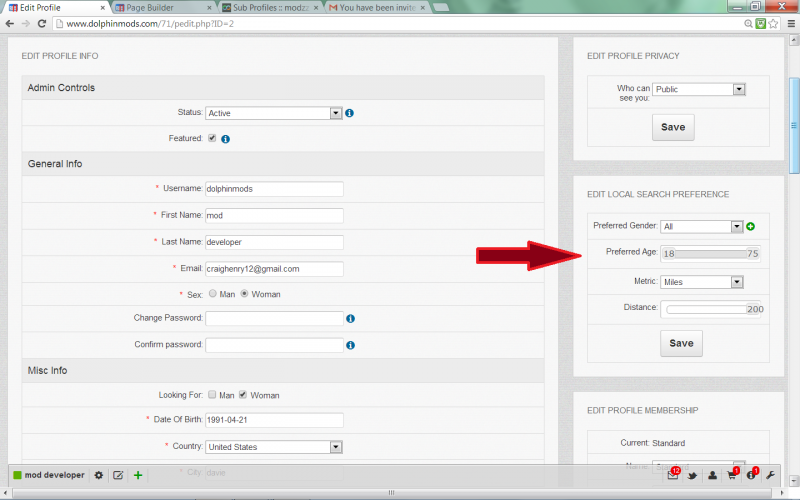This screenshot has width=800, height=500.
Task: Open the Who can see you dropdown
Action: pos(699,89)
